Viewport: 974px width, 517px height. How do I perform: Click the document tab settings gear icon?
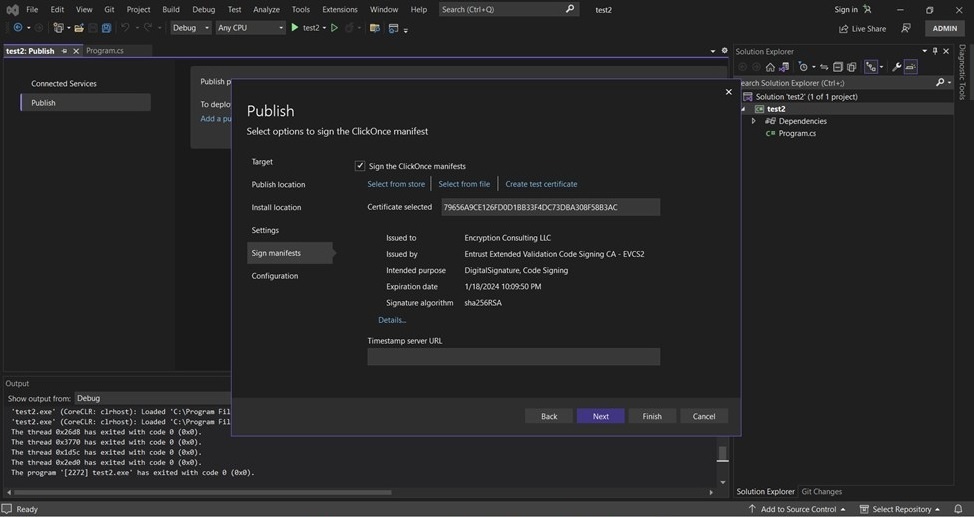click(x=724, y=51)
